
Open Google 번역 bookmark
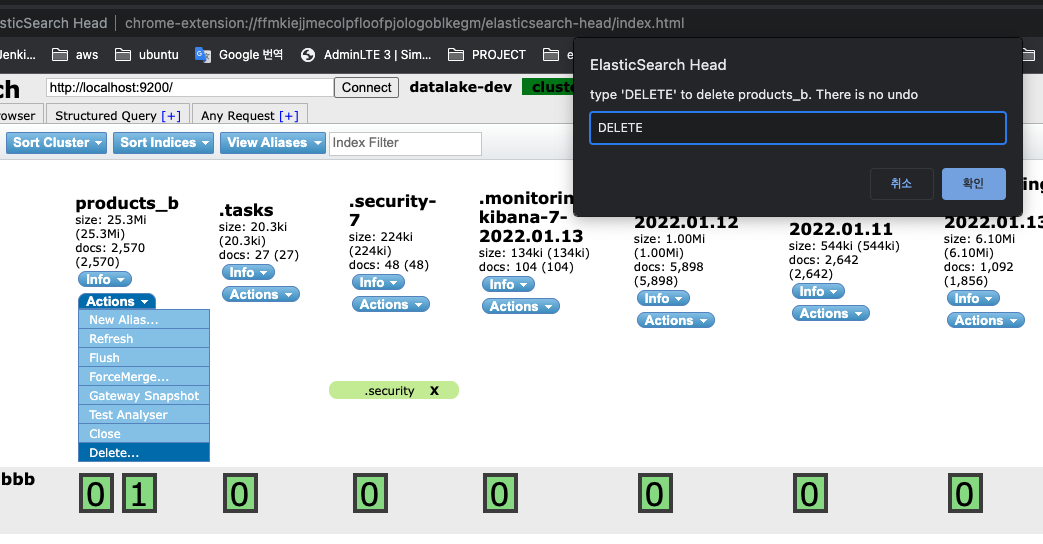tap(238, 55)
